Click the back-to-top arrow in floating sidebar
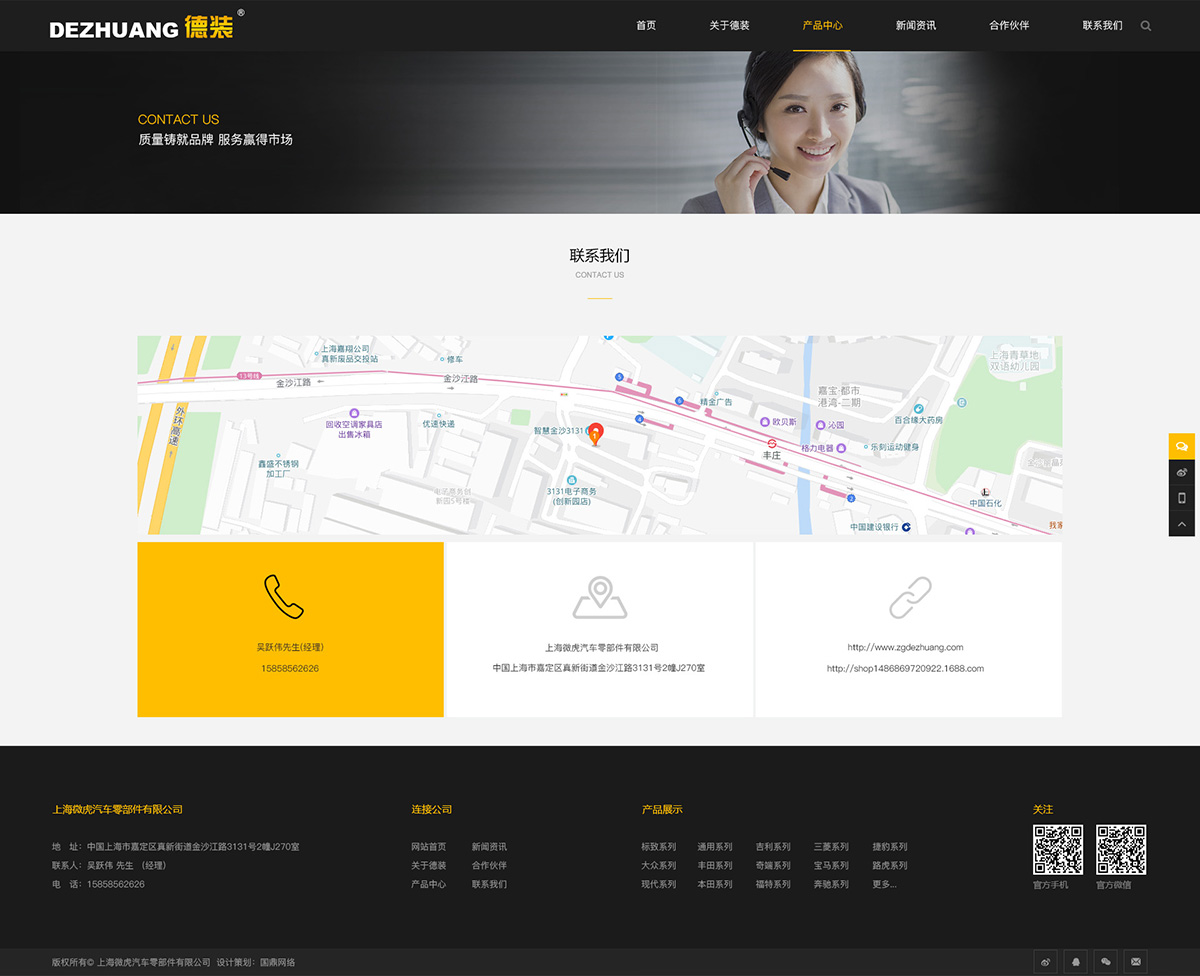 [x=1181, y=524]
